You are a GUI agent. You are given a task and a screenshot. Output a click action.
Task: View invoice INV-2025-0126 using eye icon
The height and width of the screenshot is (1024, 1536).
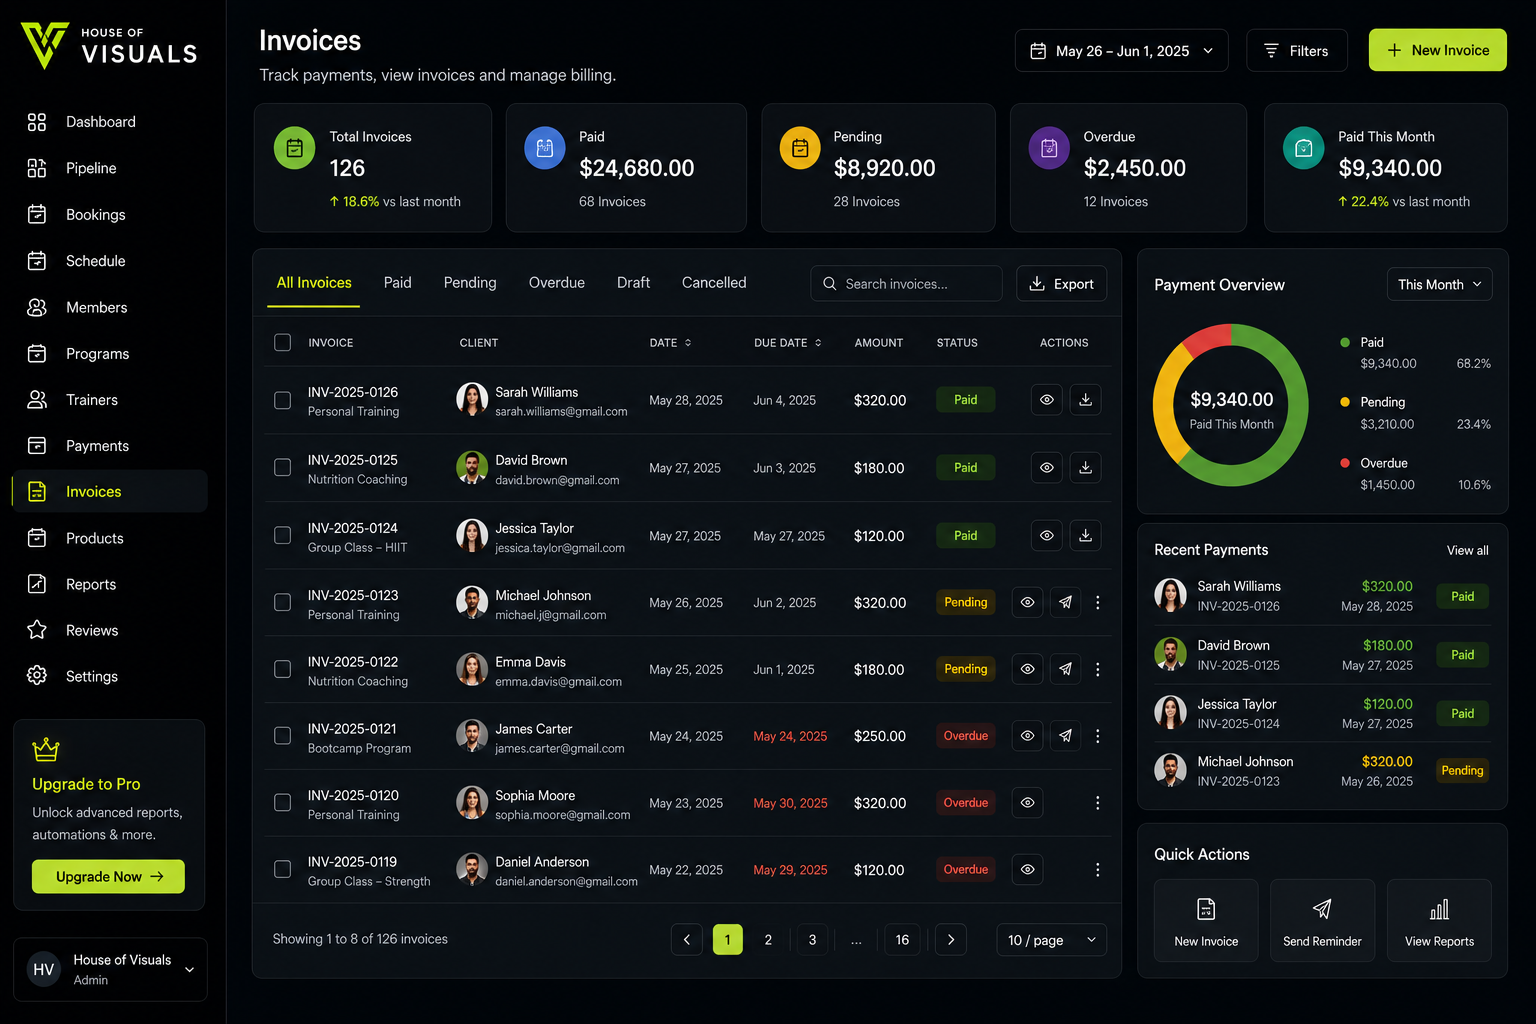click(1047, 400)
